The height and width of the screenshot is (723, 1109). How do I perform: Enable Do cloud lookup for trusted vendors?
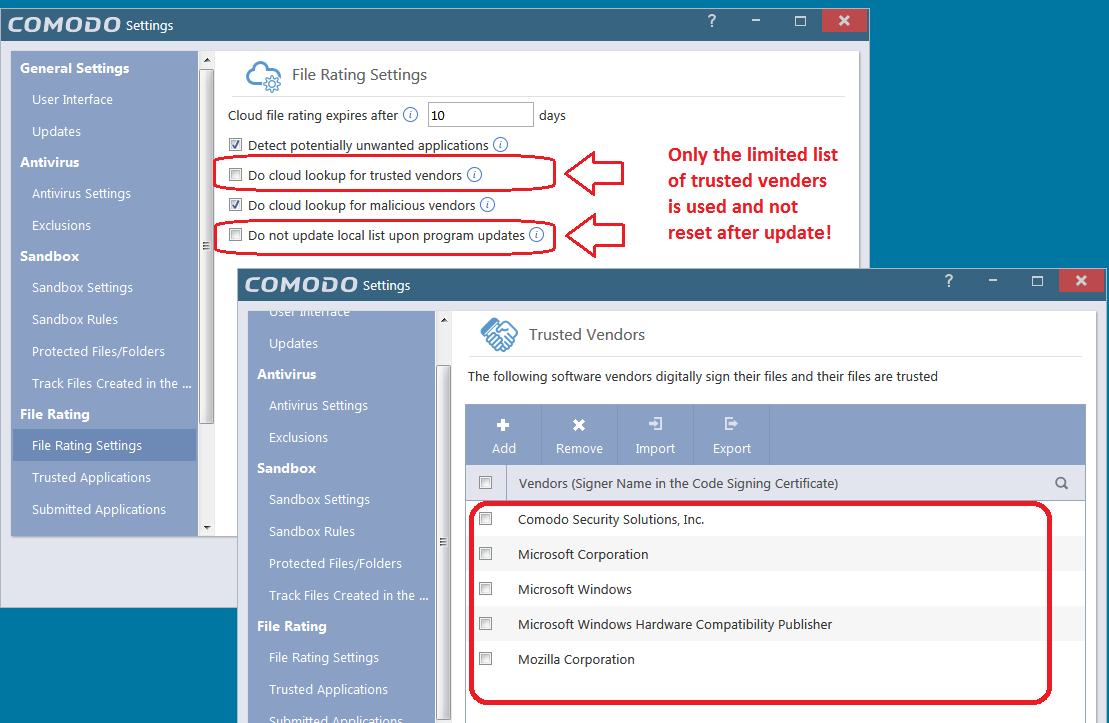pos(236,175)
